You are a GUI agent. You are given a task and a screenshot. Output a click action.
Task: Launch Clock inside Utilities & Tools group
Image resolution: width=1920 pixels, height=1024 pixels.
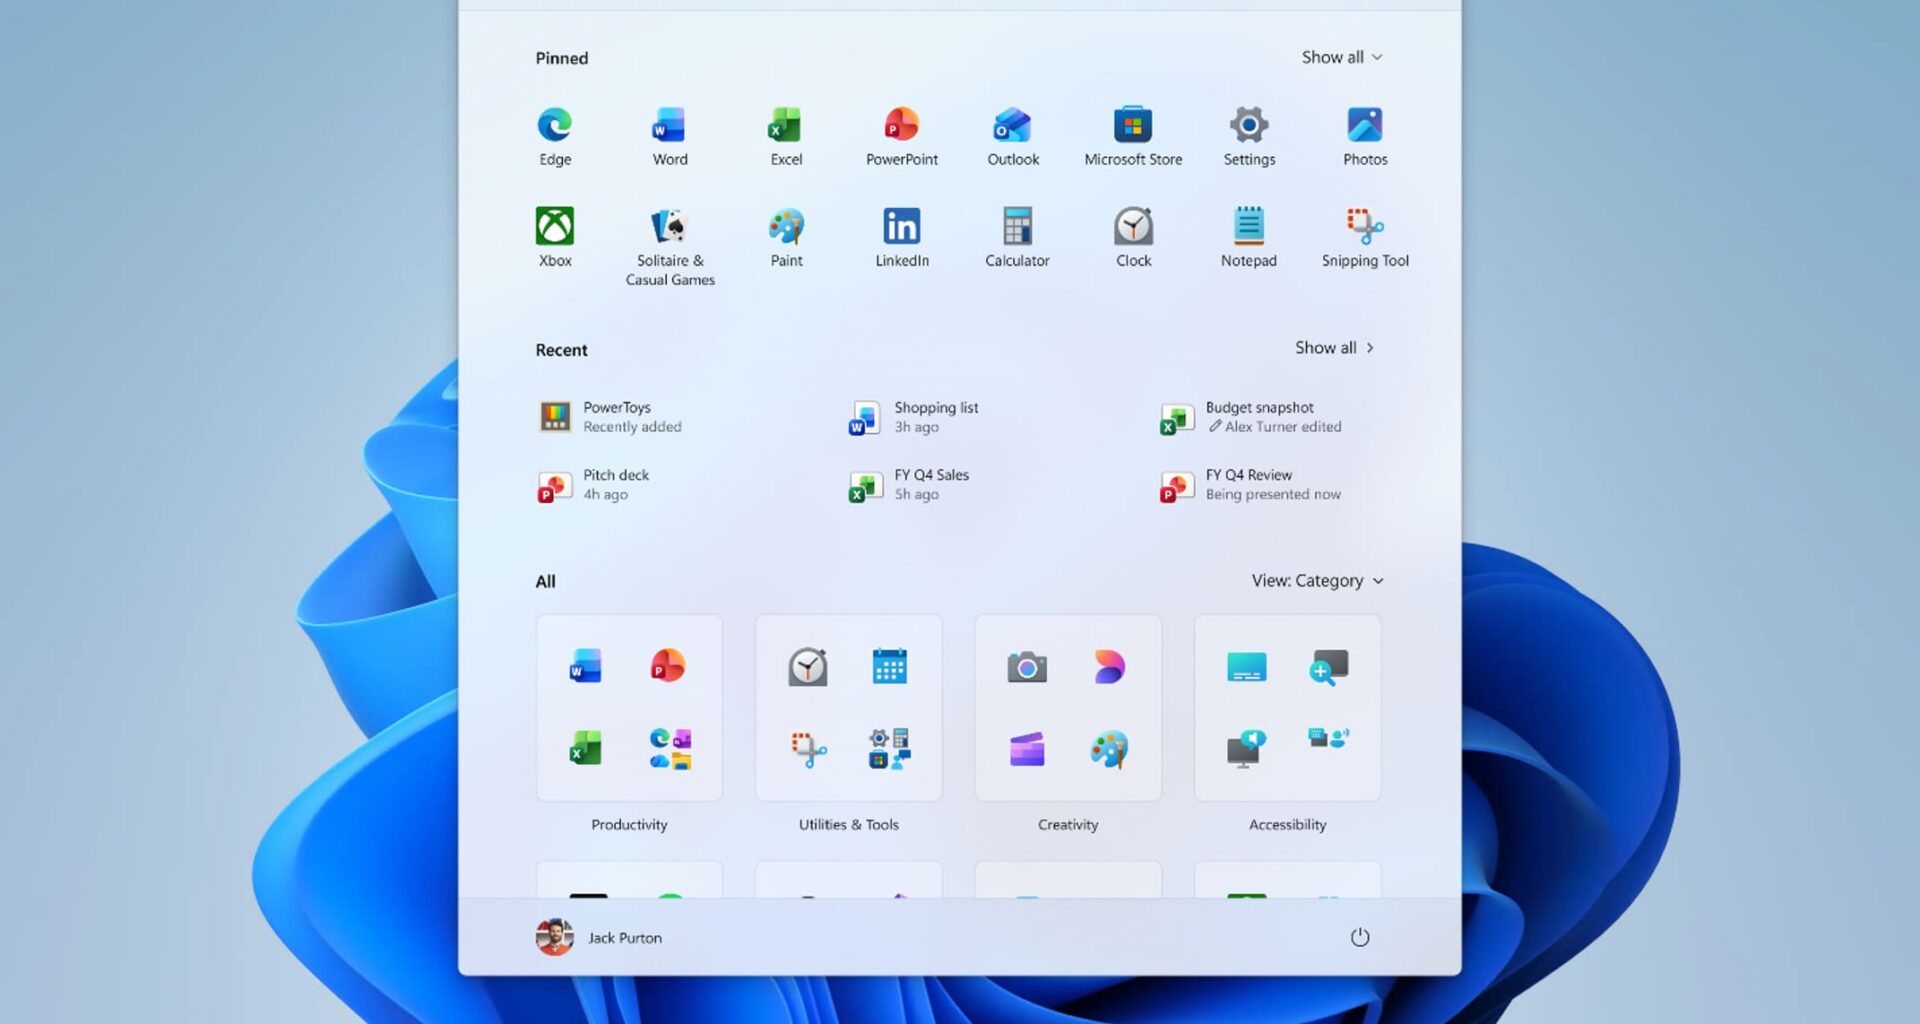coord(807,666)
